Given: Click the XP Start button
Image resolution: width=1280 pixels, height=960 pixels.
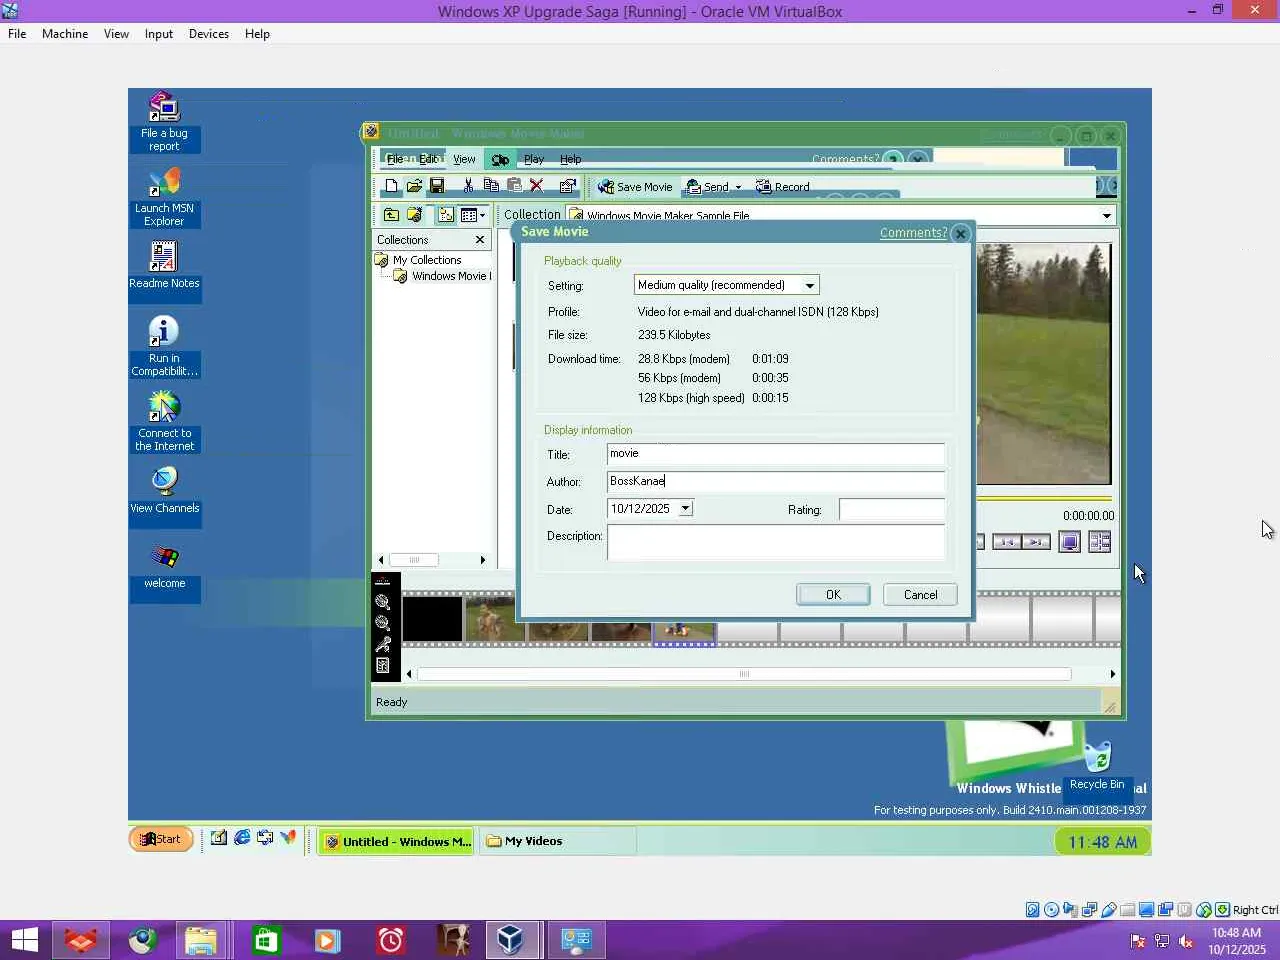Looking at the screenshot, I should pyautogui.click(x=161, y=839).
